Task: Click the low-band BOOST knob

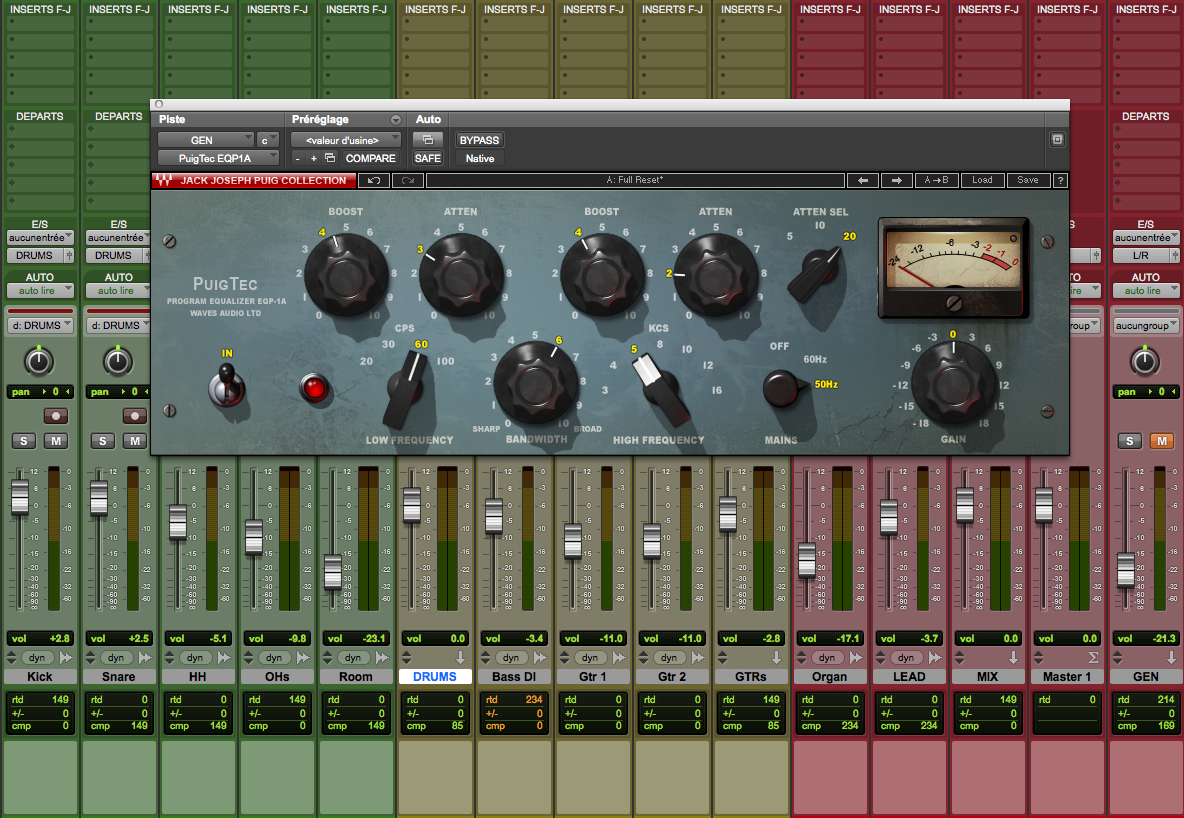Action: click(346, 274)
